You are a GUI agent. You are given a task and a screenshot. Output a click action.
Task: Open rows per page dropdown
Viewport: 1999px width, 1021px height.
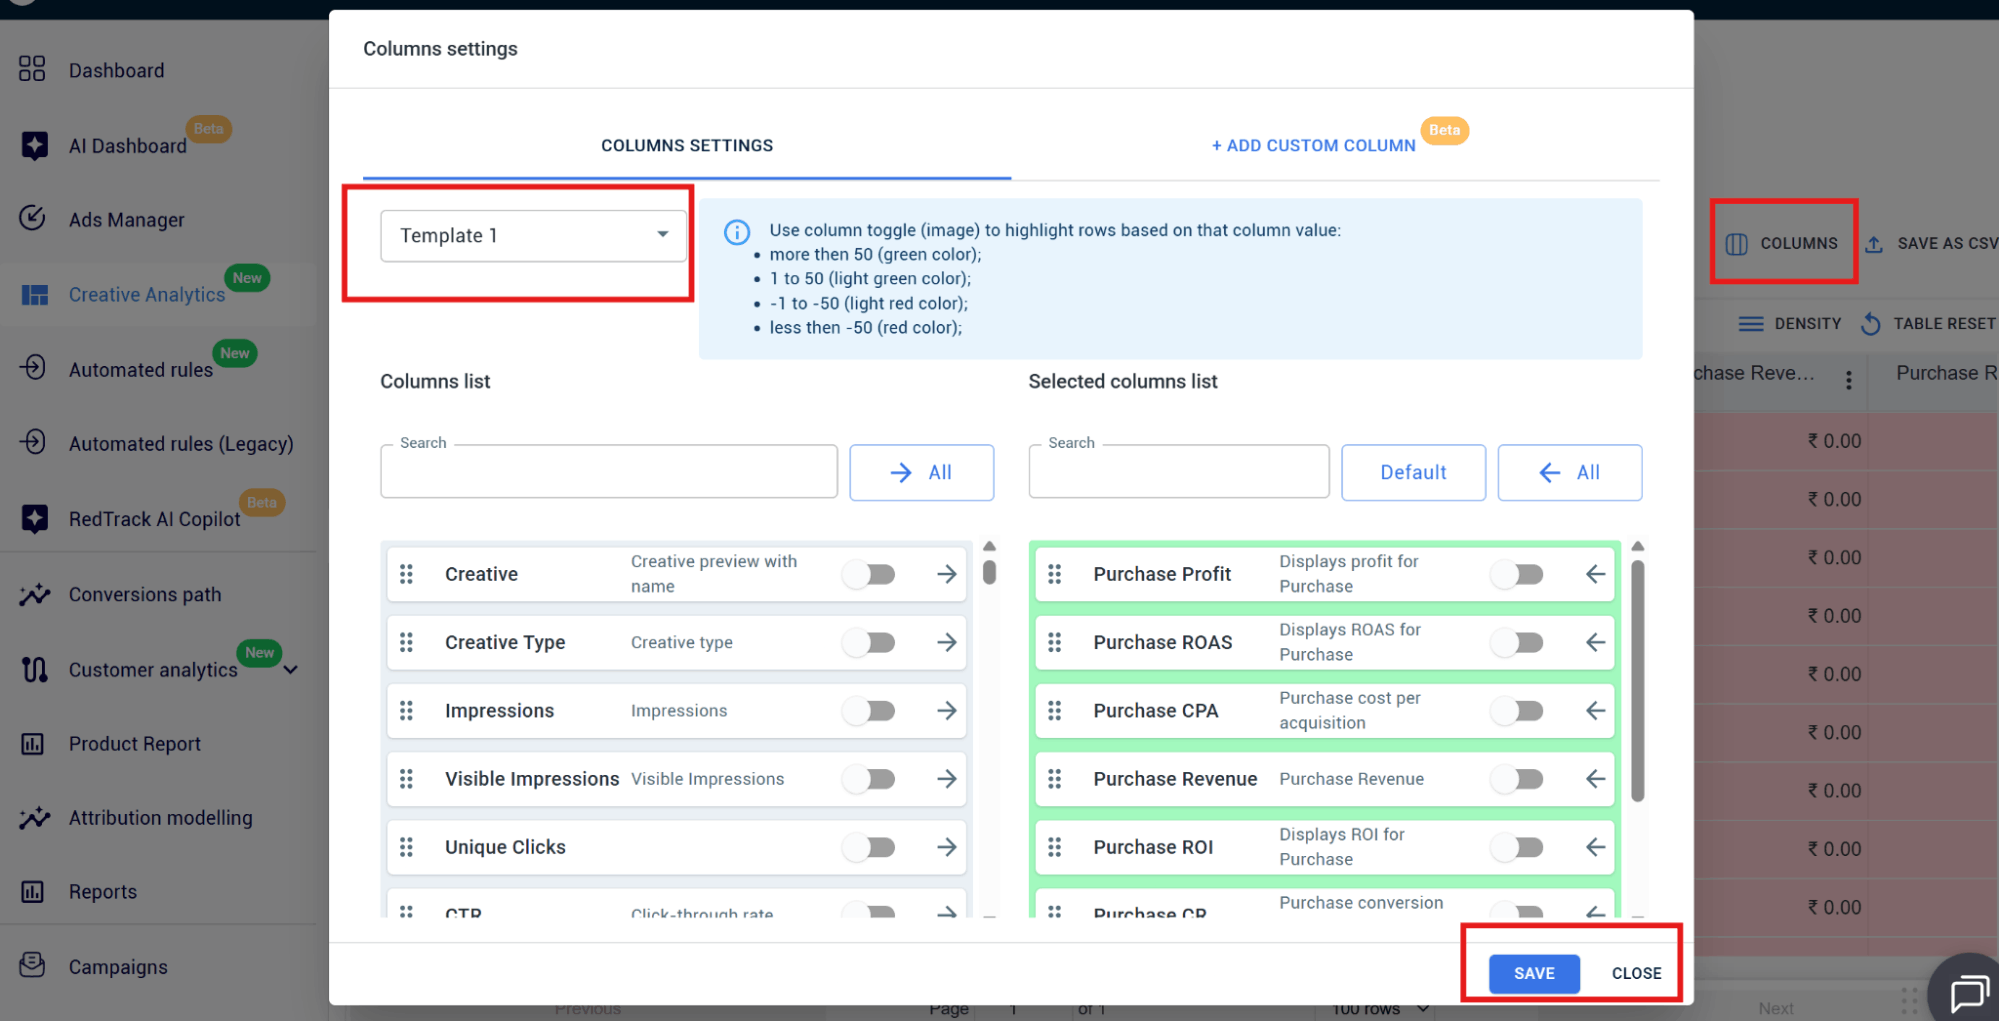click(1381, 1009)
